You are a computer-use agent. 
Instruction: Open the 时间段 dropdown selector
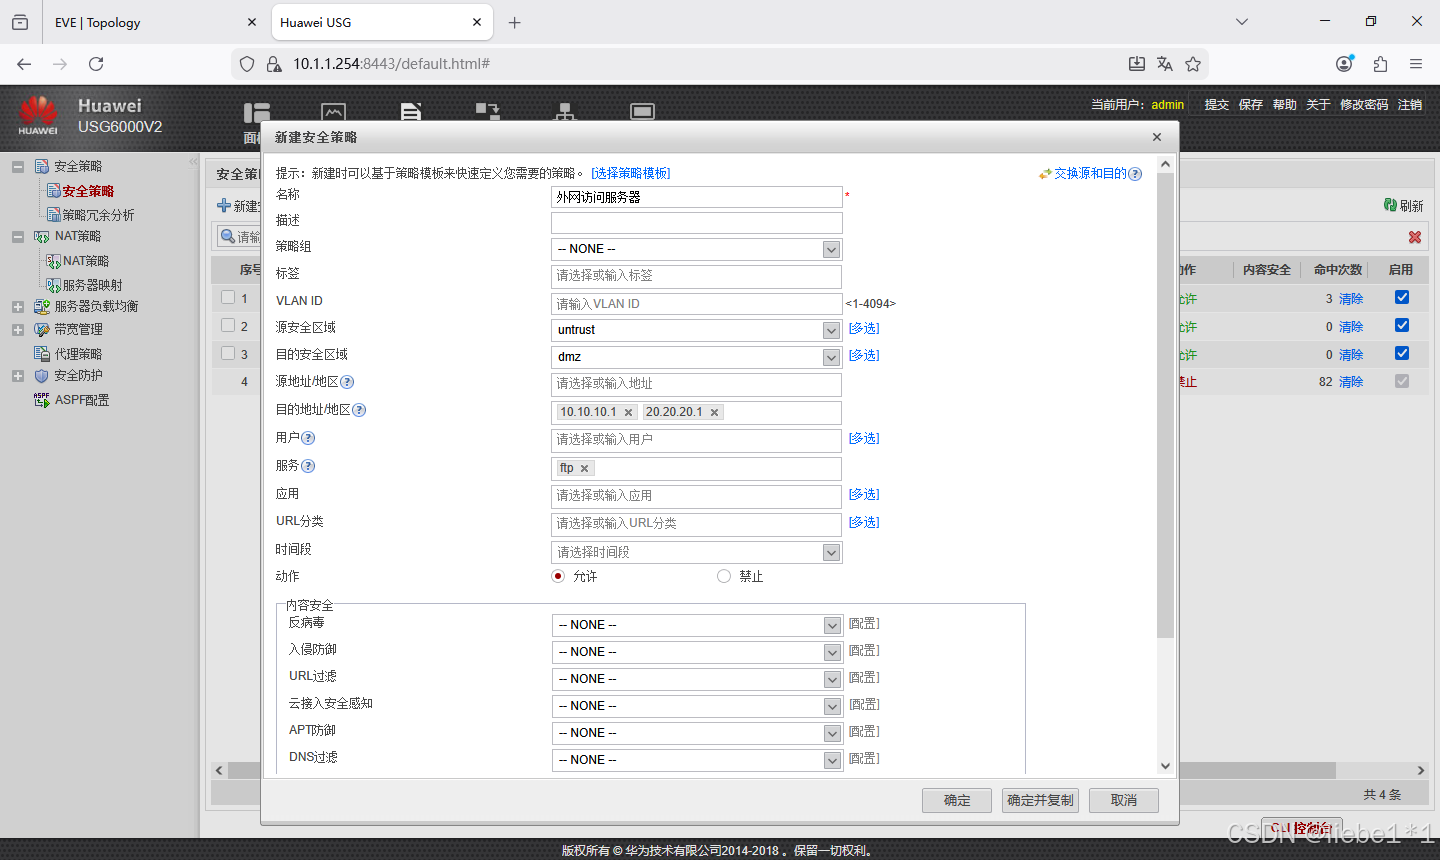click(831, 551)
